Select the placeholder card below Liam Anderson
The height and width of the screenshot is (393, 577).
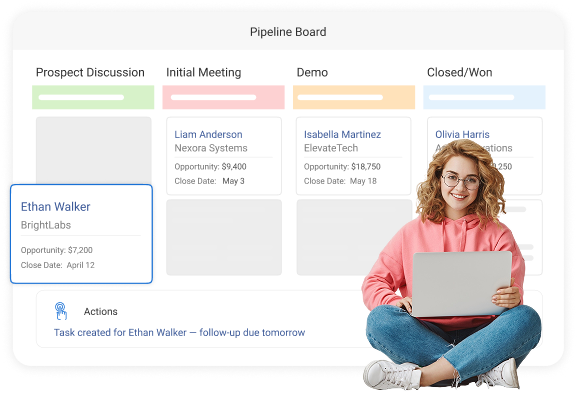click(x=224, y=237)
